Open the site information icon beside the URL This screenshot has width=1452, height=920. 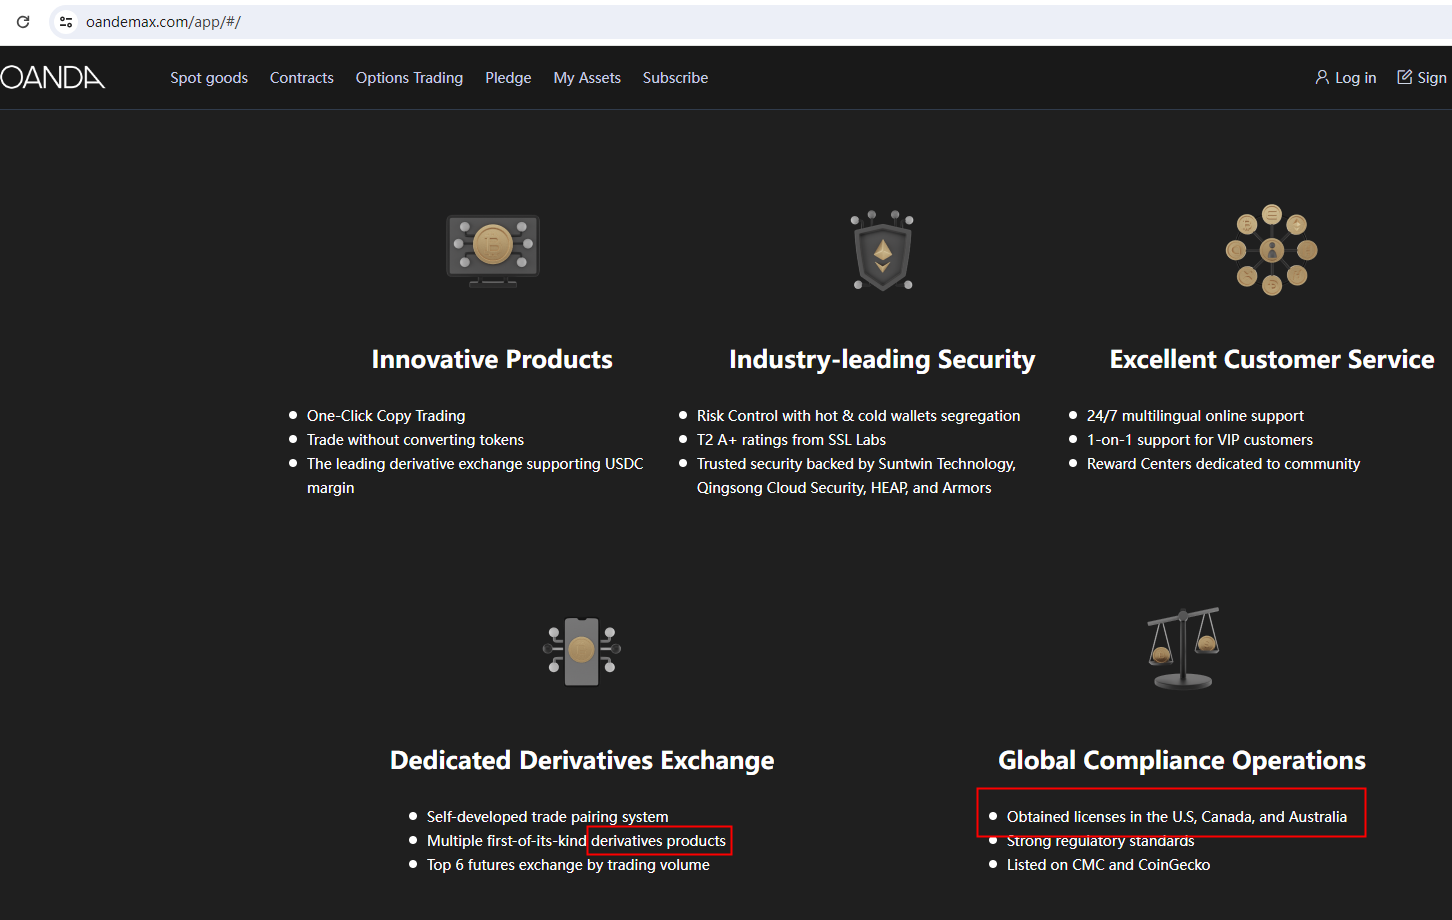click(66, 21)
